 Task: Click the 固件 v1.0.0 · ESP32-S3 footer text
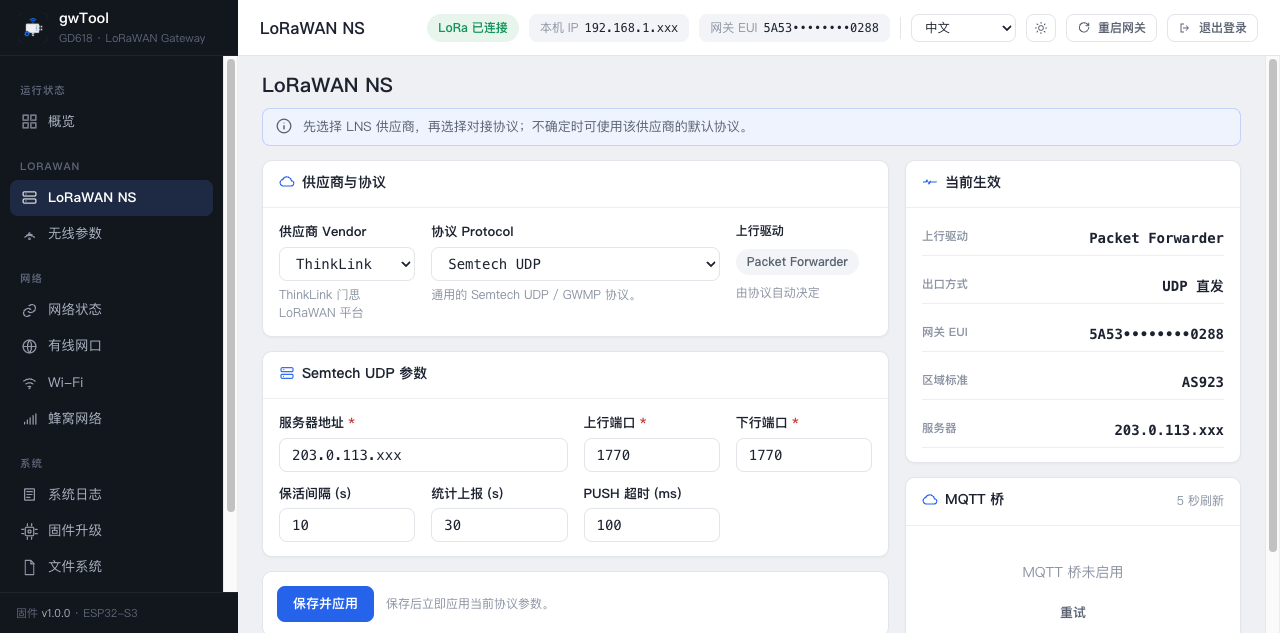tap(77, 613)
